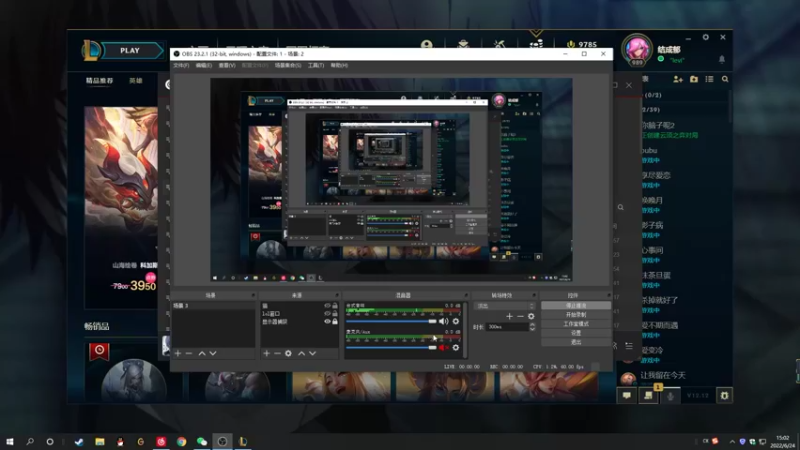The height and width of the screenshot is (450, 800).
Task: Select 场景 3 in the scenes list
Action: 182,305
